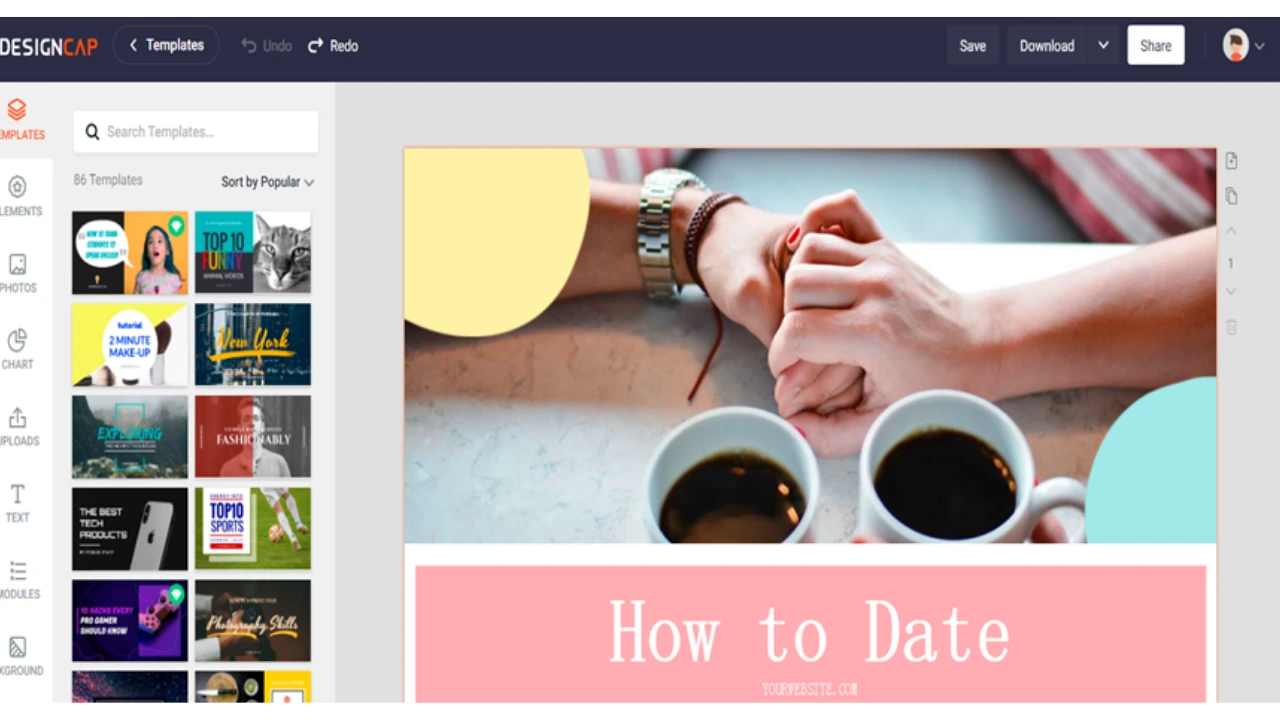Open the Templates sidebar tab
This screenshot has width=1280, height=720.
[20, 120]
